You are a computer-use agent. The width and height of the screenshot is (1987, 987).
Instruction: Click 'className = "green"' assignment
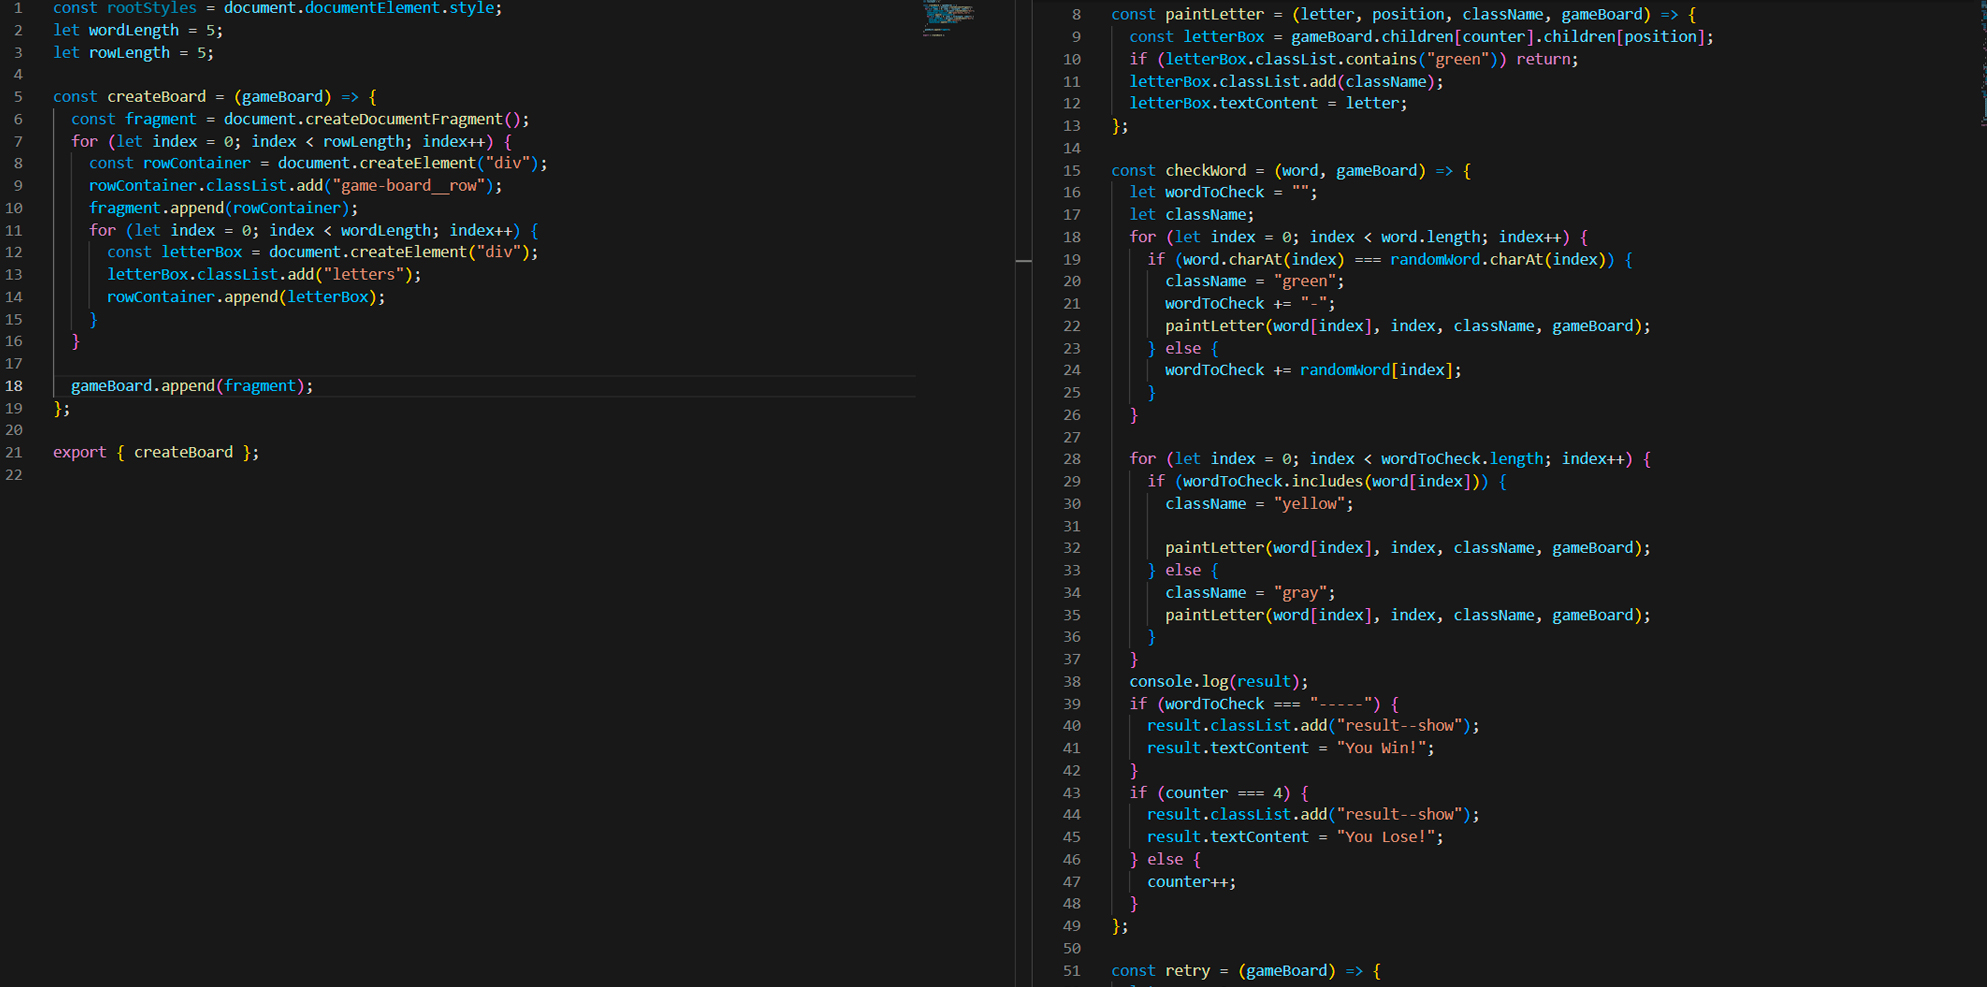point(1250,282)
